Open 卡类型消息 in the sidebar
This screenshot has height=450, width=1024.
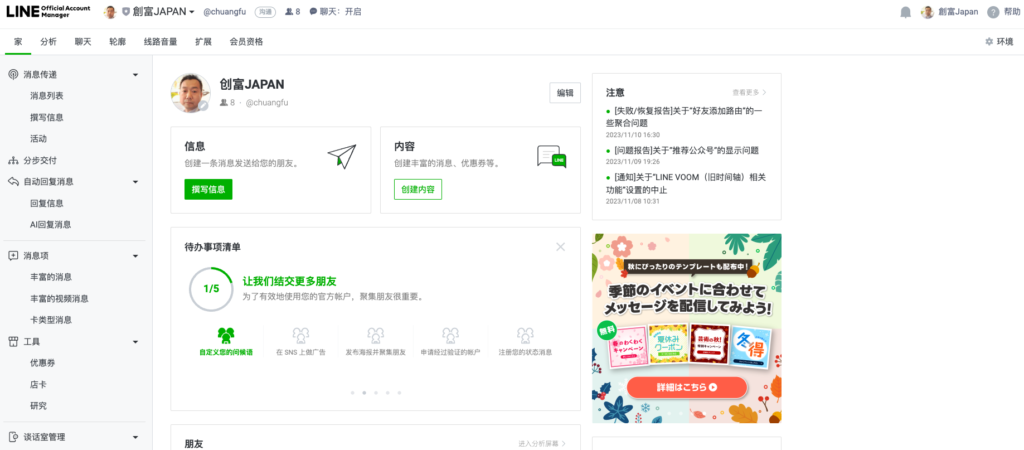click(51, 320)
